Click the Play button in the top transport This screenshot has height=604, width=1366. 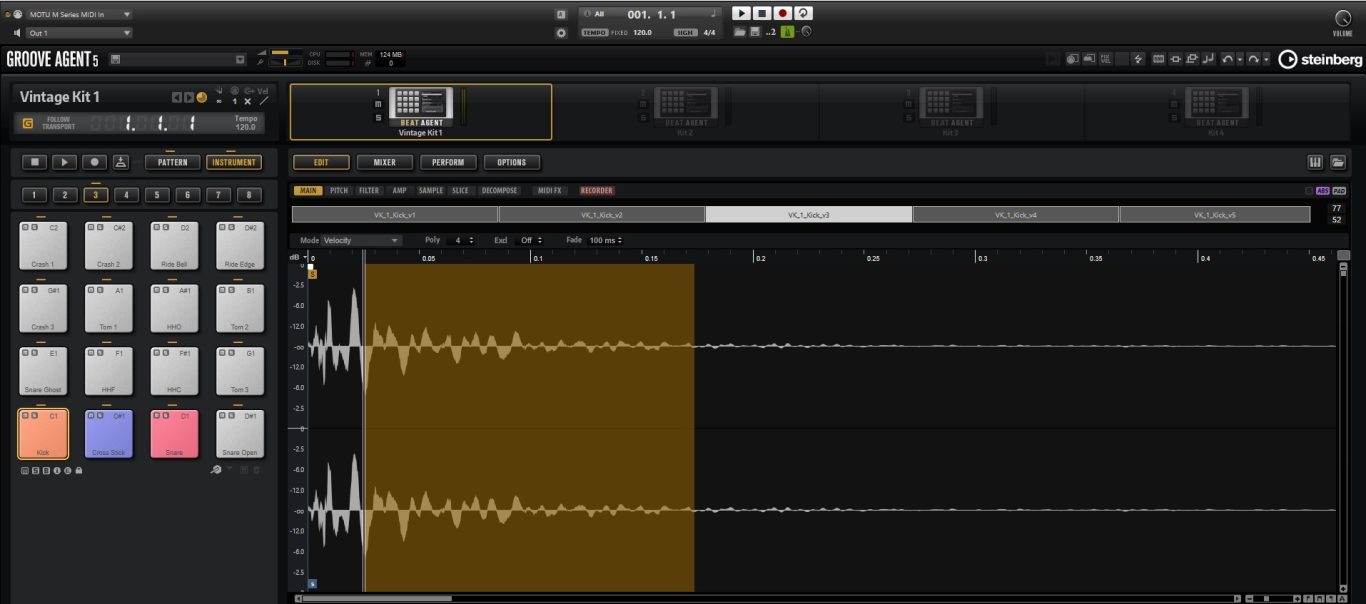[x=741, y=13]
